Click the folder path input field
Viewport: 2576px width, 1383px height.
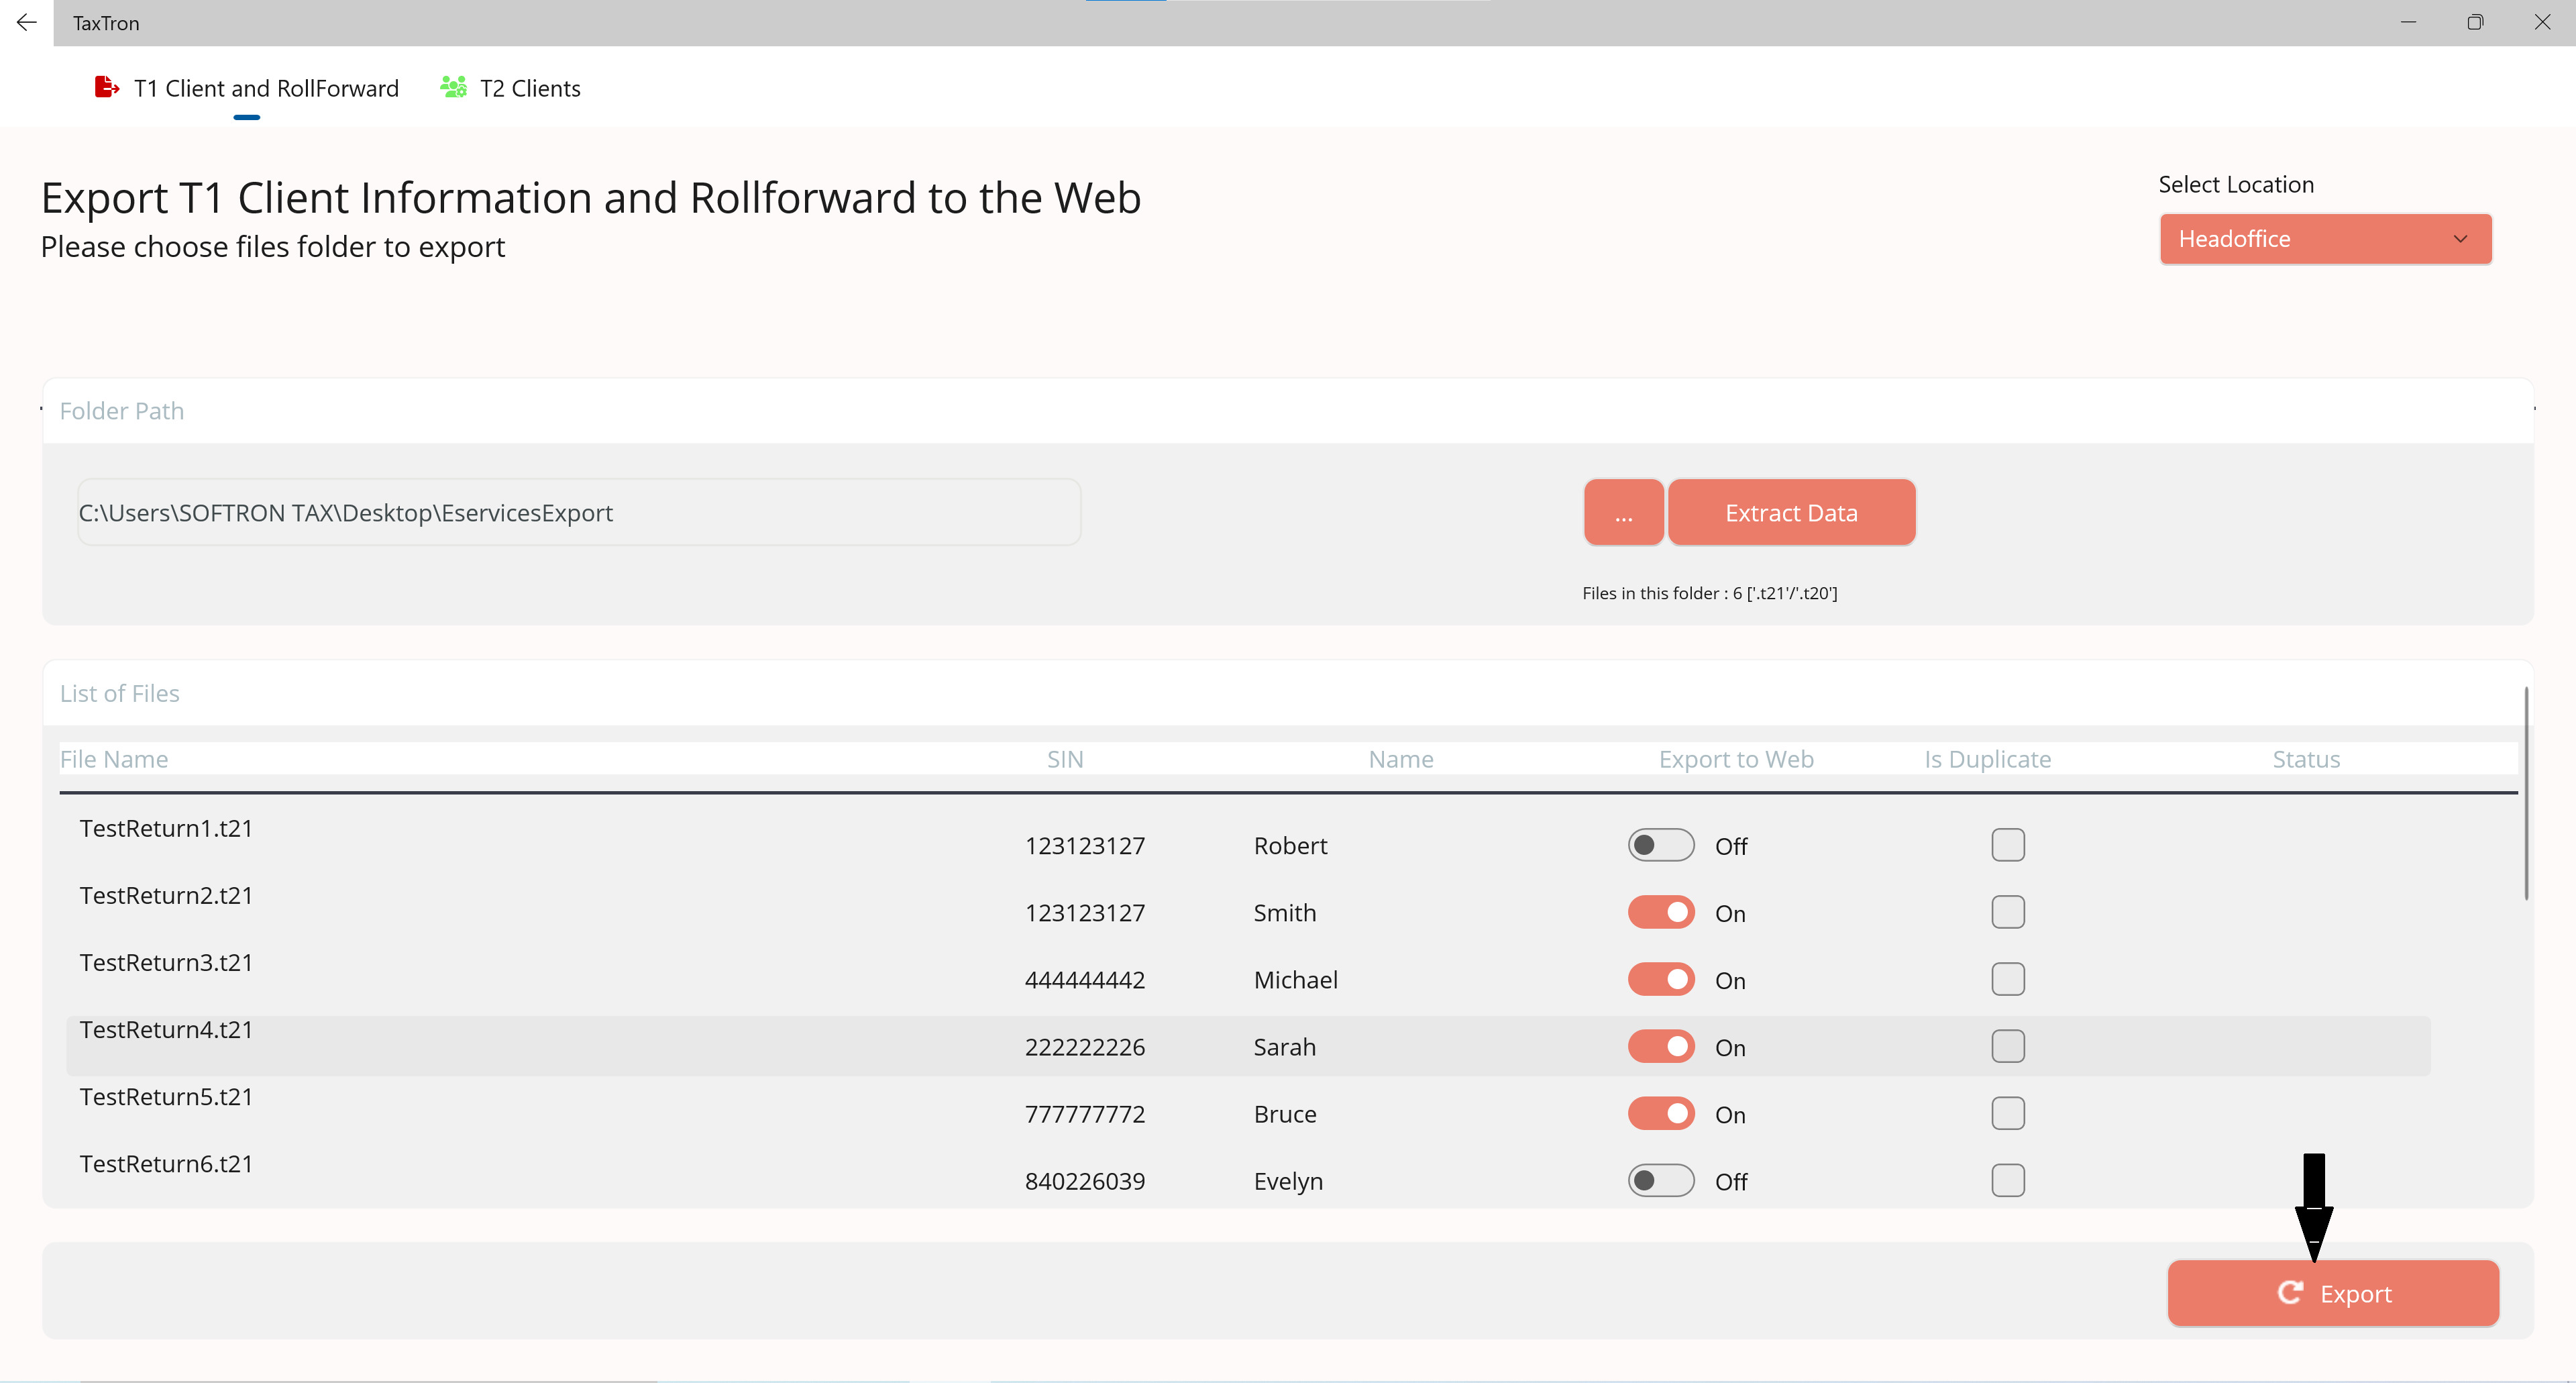point(579,512)
